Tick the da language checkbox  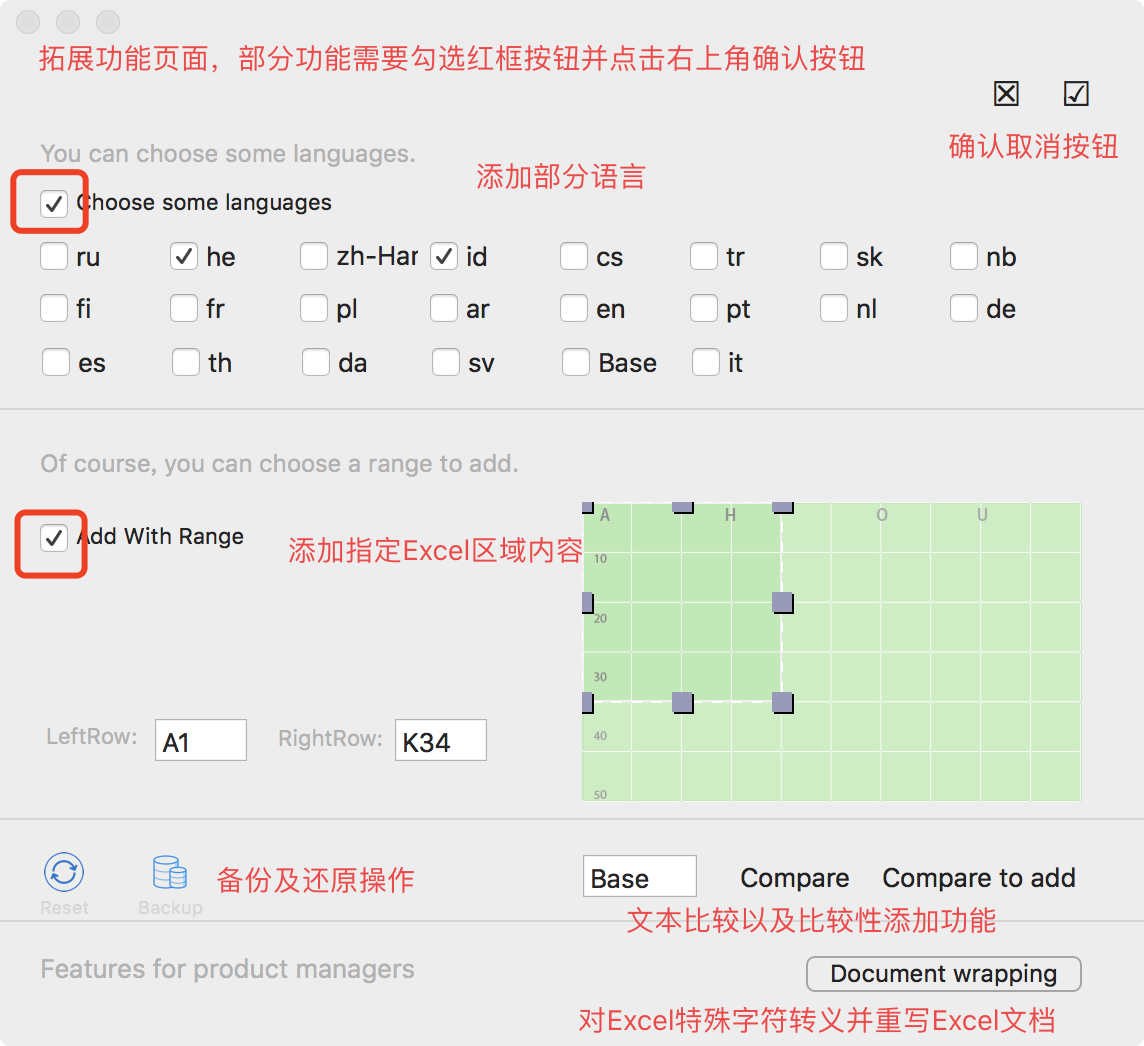[315, 362]
